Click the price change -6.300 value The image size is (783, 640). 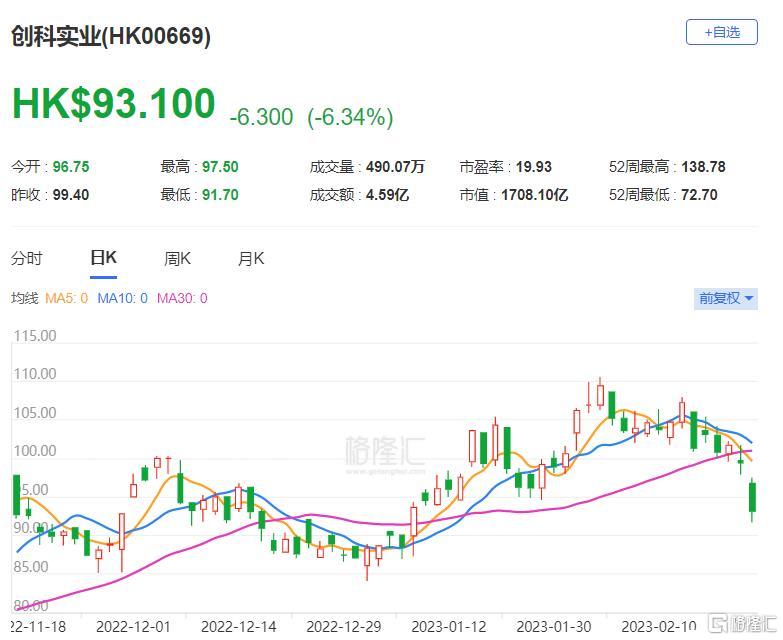click(261, 117)
